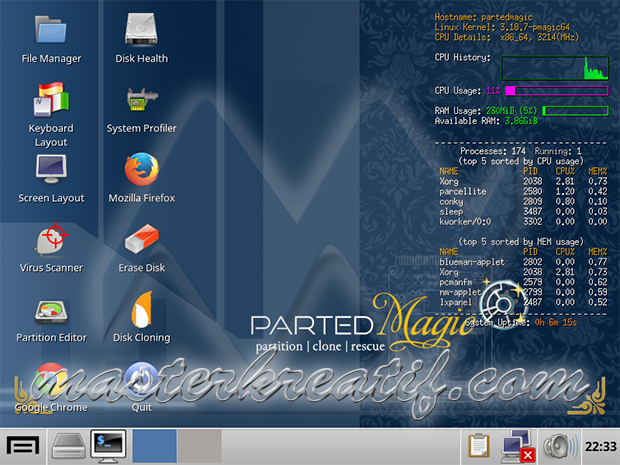This screenshot has height=465, width=620.
Task: Click the 22:33 taskbar clock
Action: [x=601, y=446]
